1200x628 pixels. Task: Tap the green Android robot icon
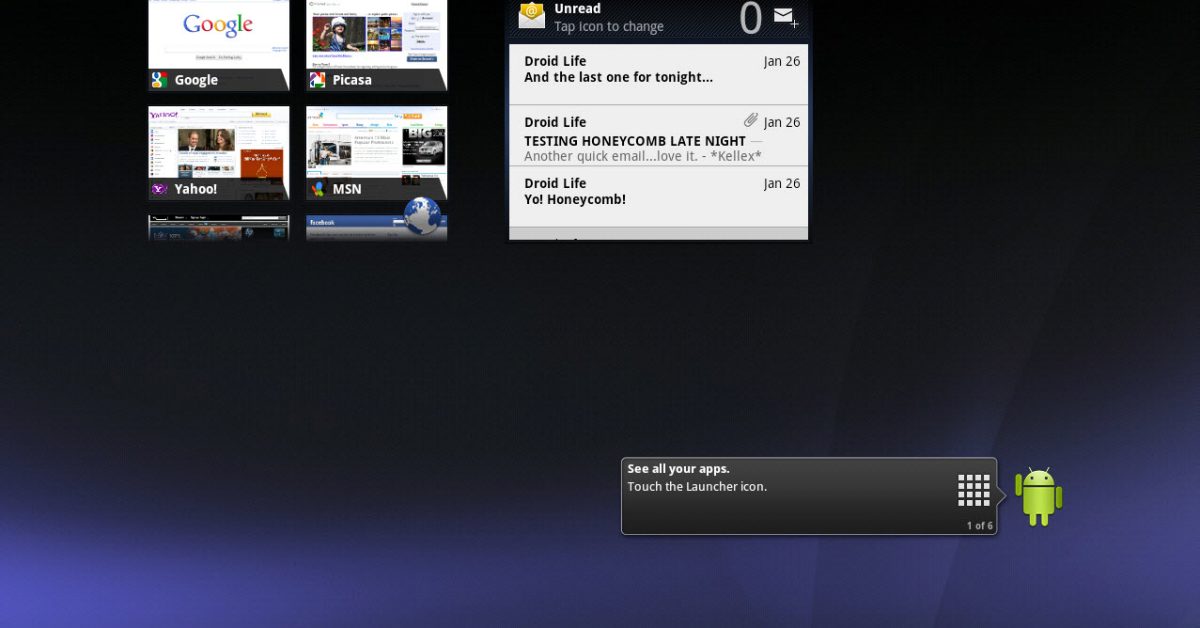tap(1038, 496)
